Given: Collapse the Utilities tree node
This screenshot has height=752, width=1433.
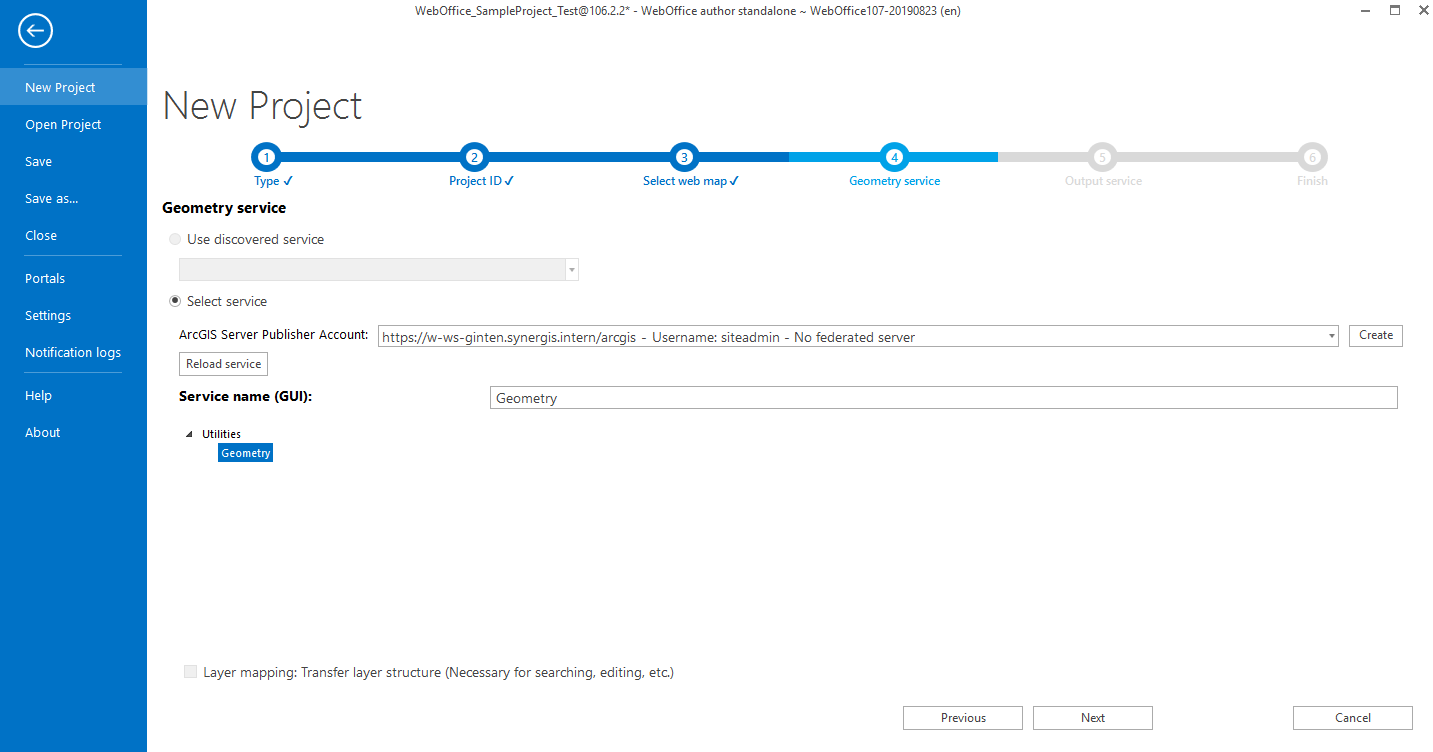Looking at the screenshot, I should pos(189,433).
